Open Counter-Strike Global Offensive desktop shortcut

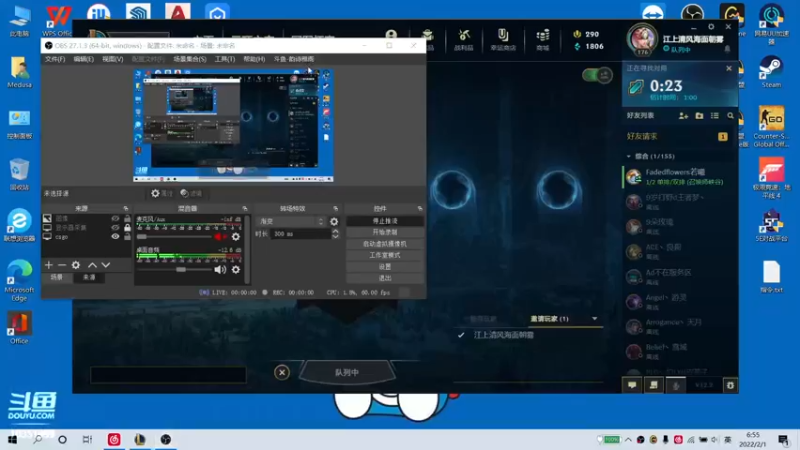[771, 127]
